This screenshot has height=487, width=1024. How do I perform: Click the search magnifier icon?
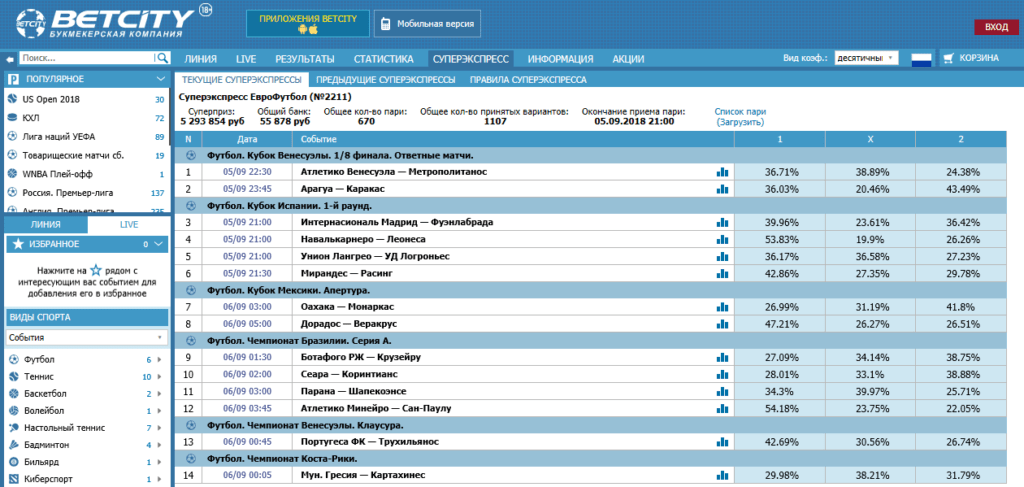161,58
